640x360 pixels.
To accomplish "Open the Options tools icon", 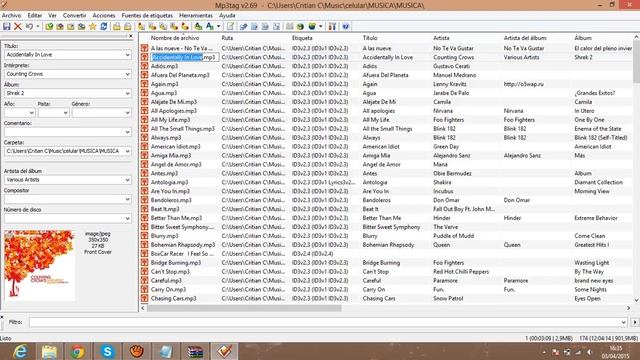I will click(x=332, y=27).
